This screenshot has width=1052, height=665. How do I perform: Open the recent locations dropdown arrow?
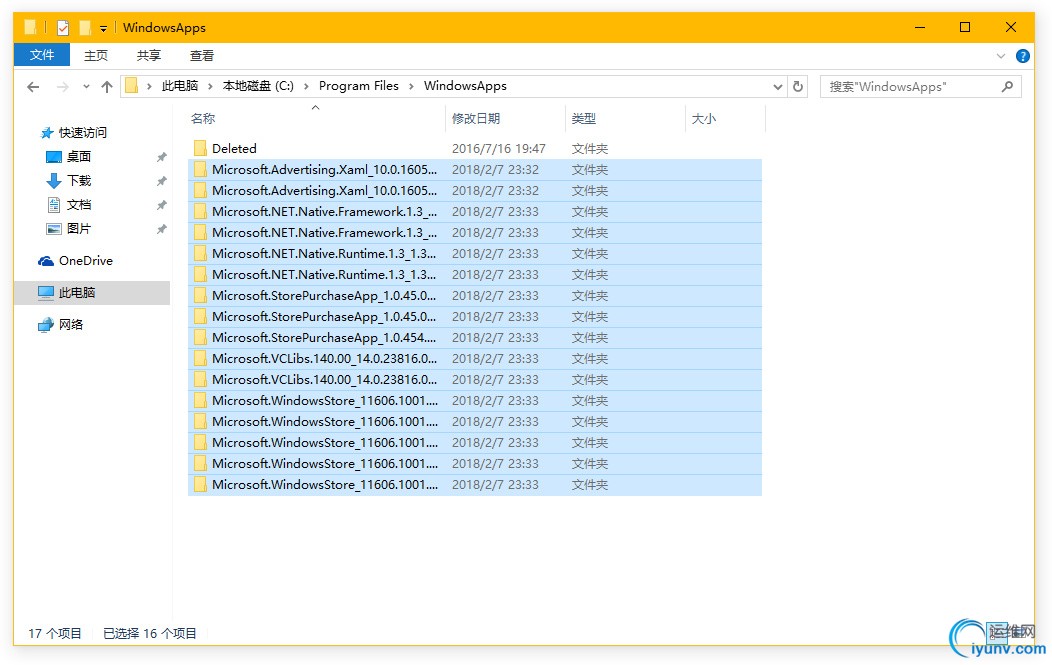point(86,87)
